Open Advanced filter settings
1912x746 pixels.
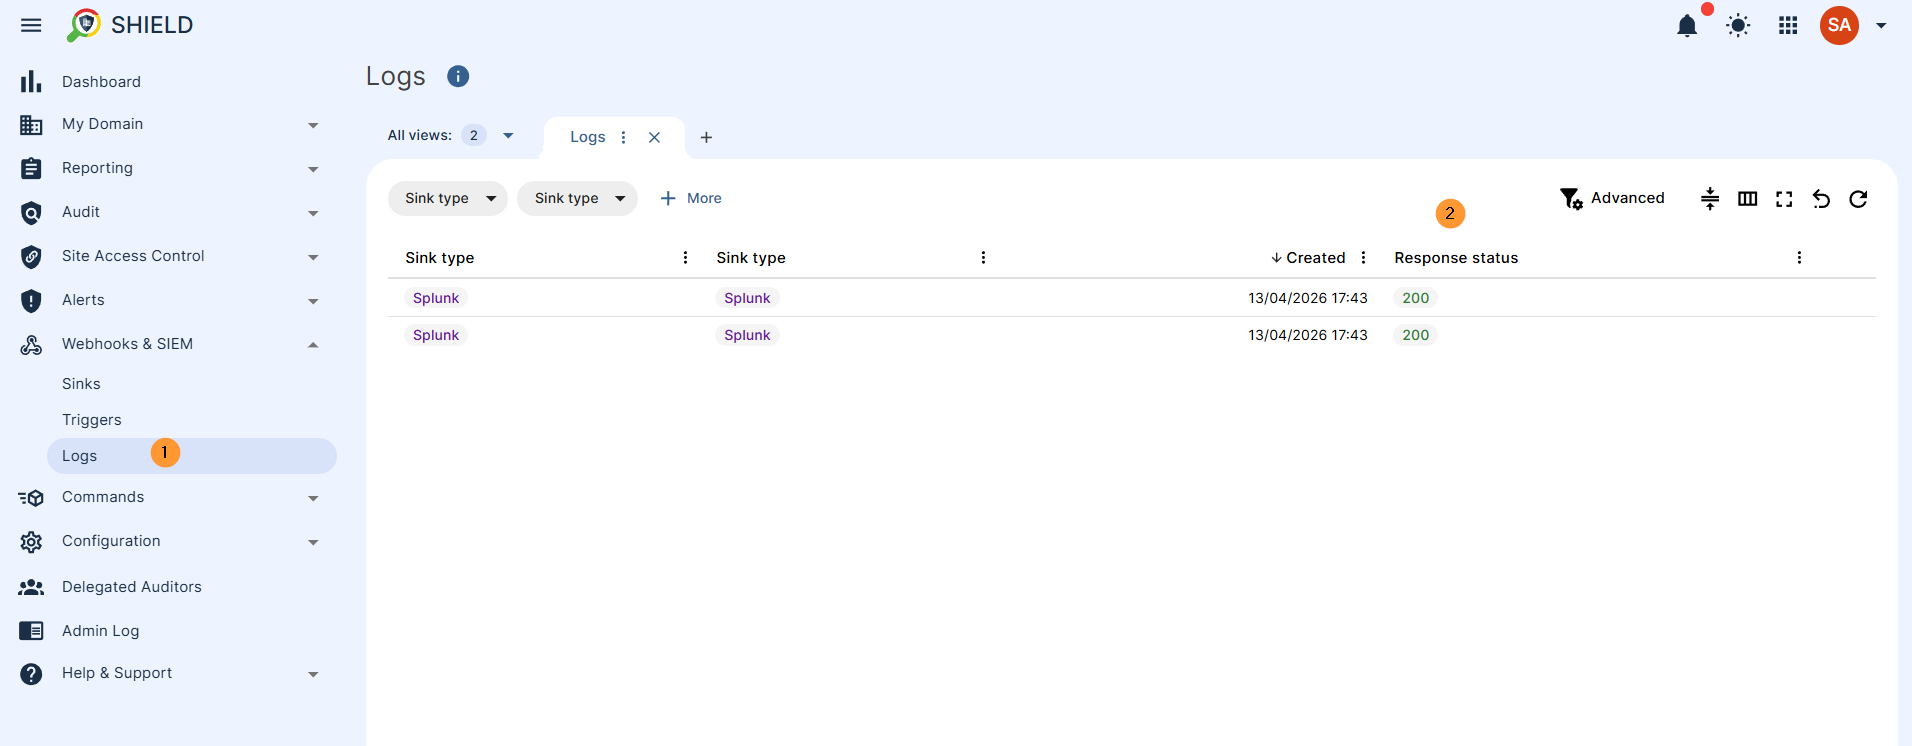(x=1612, y=198)
